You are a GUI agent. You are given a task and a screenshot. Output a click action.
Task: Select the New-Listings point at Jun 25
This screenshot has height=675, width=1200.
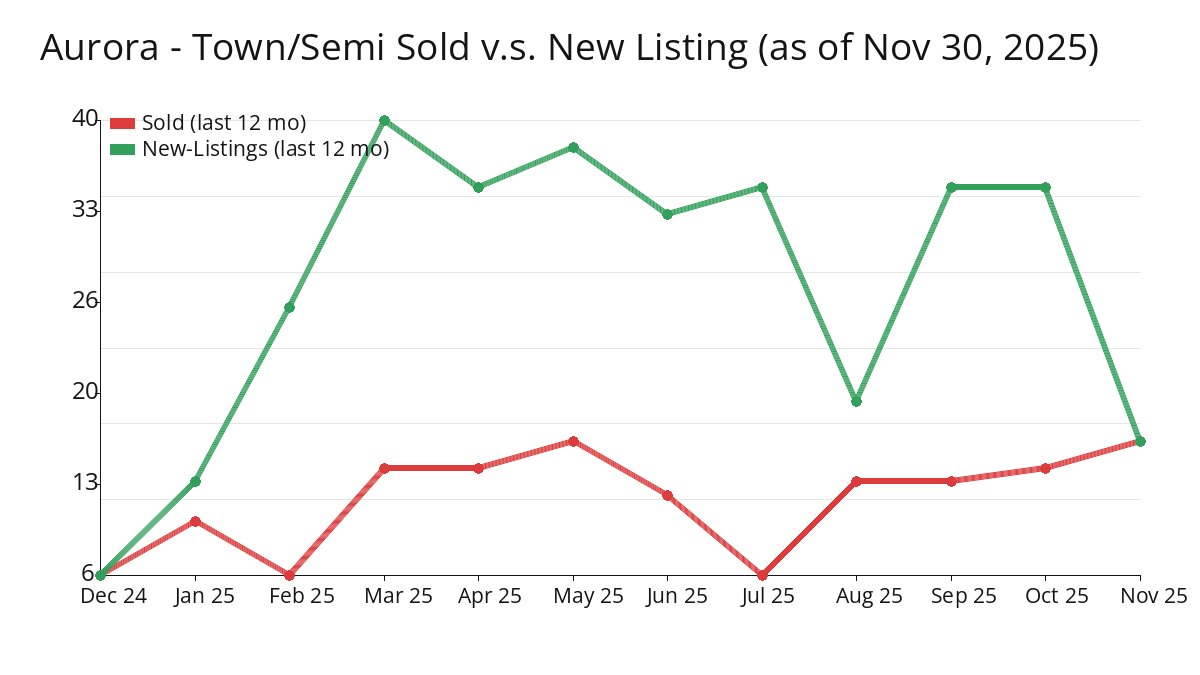point(667,214)
